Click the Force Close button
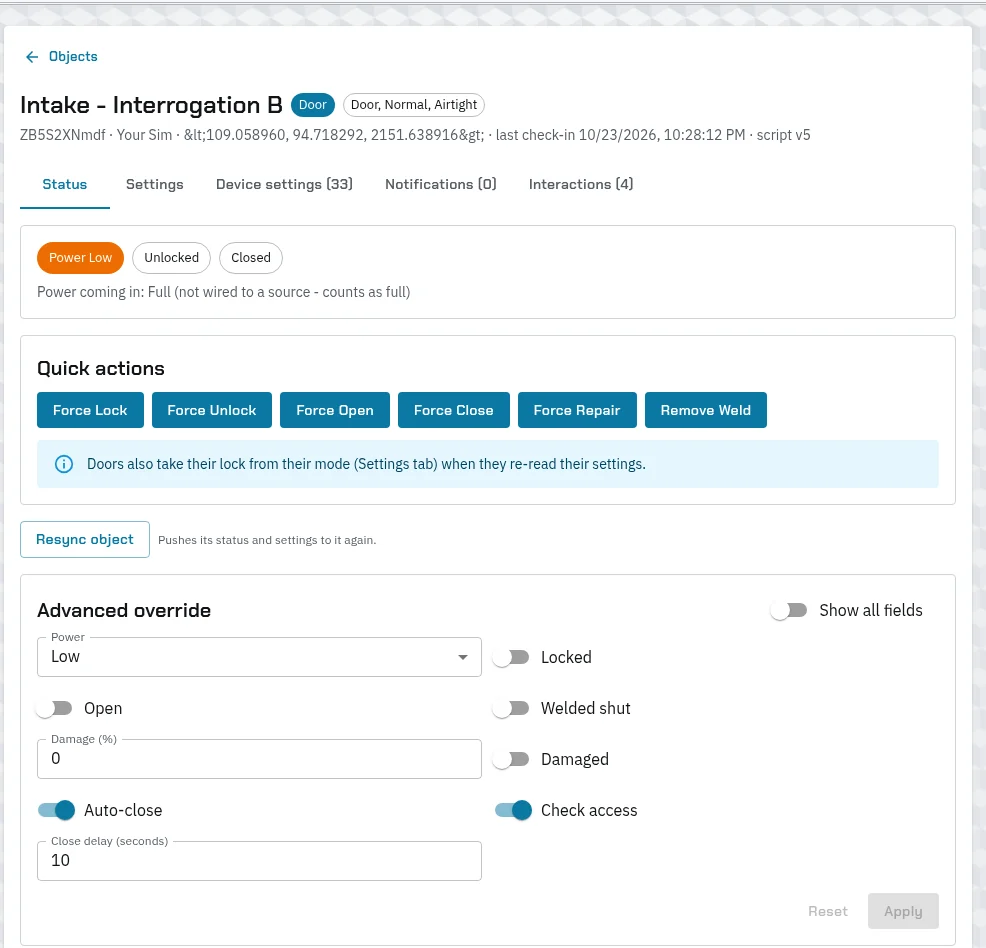 point(453,411)
